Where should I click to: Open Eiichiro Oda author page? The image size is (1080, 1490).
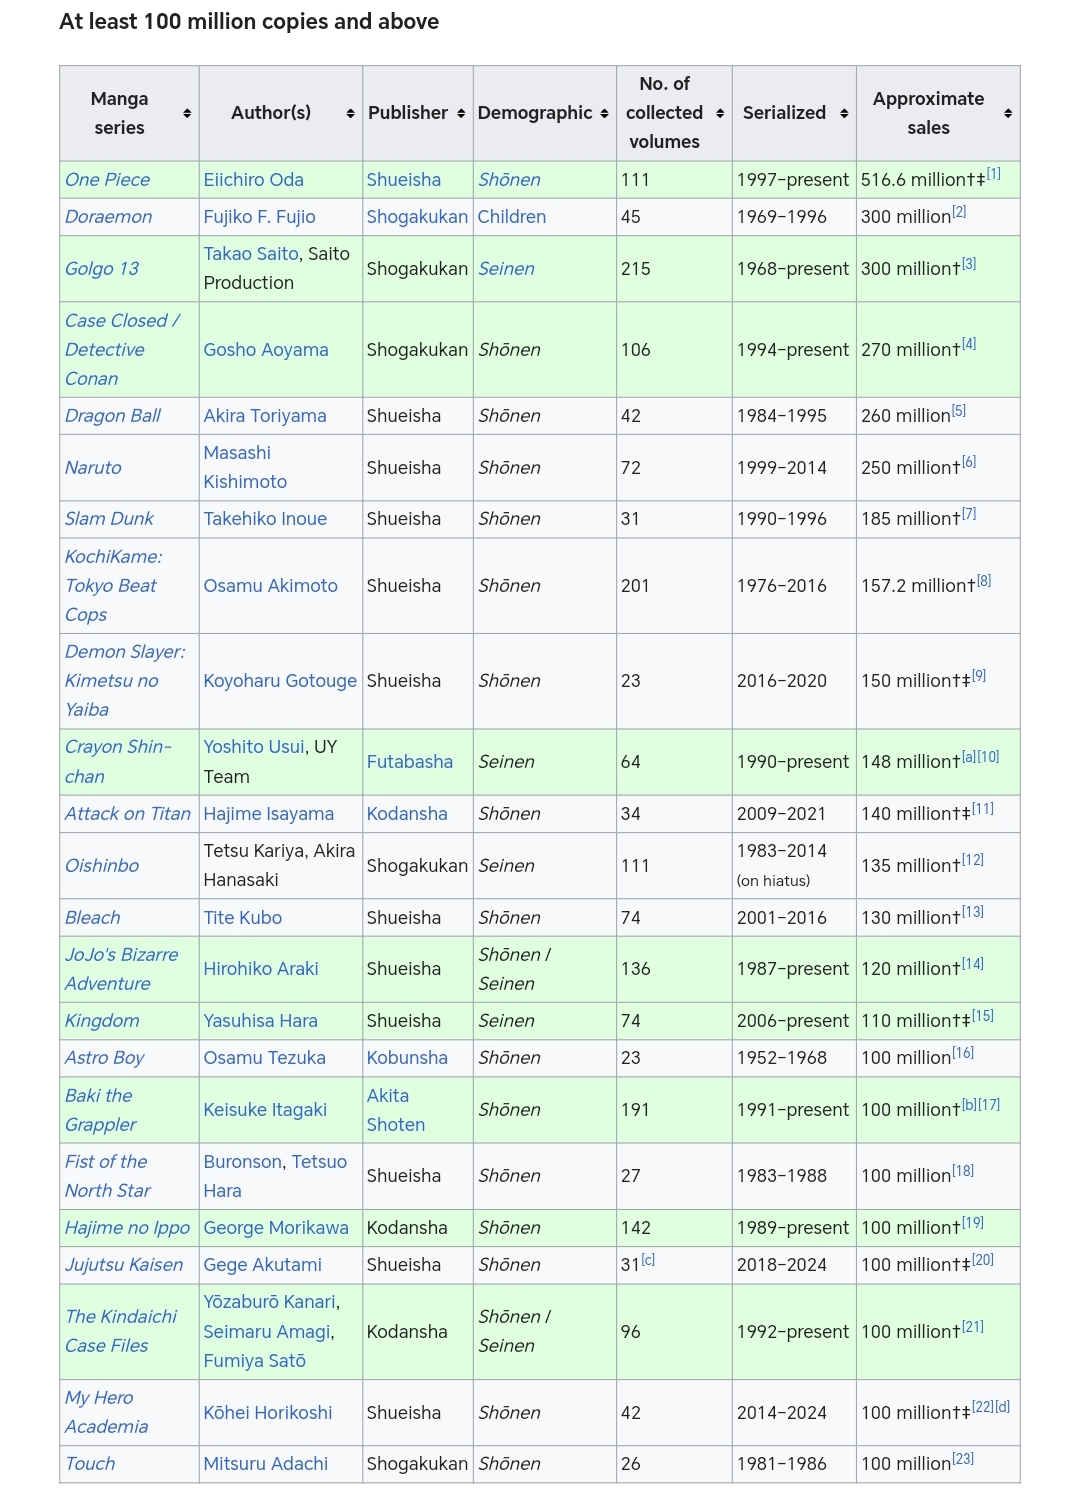tap(253, 180)
